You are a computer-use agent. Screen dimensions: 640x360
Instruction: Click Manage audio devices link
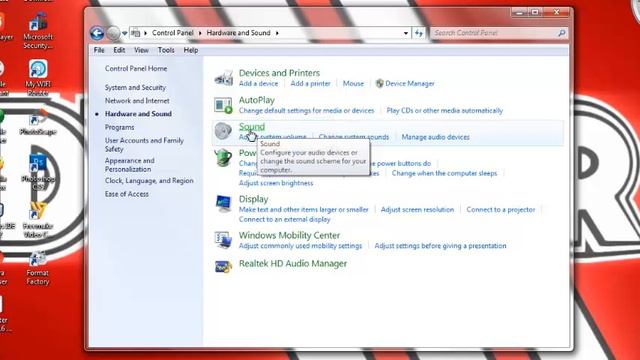pos(436,137)
